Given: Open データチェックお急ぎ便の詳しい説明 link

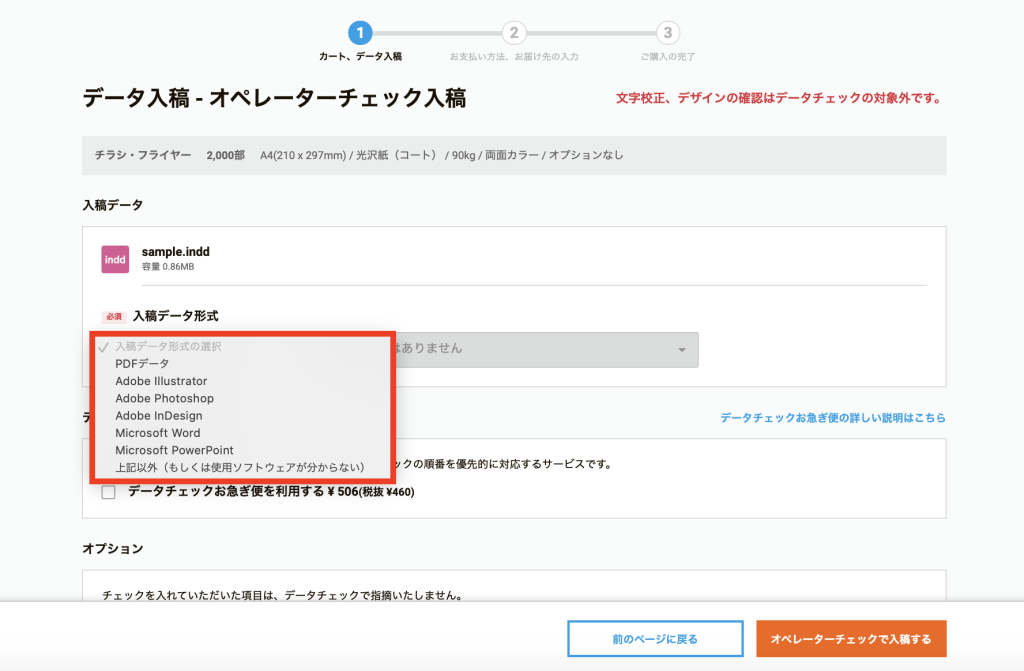Looking at the screenshot, I should (832, 417).
